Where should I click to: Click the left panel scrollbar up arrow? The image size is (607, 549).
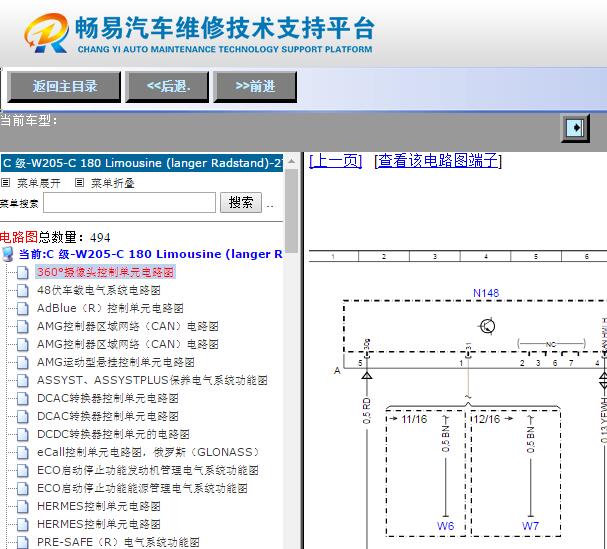coord(291,161)
